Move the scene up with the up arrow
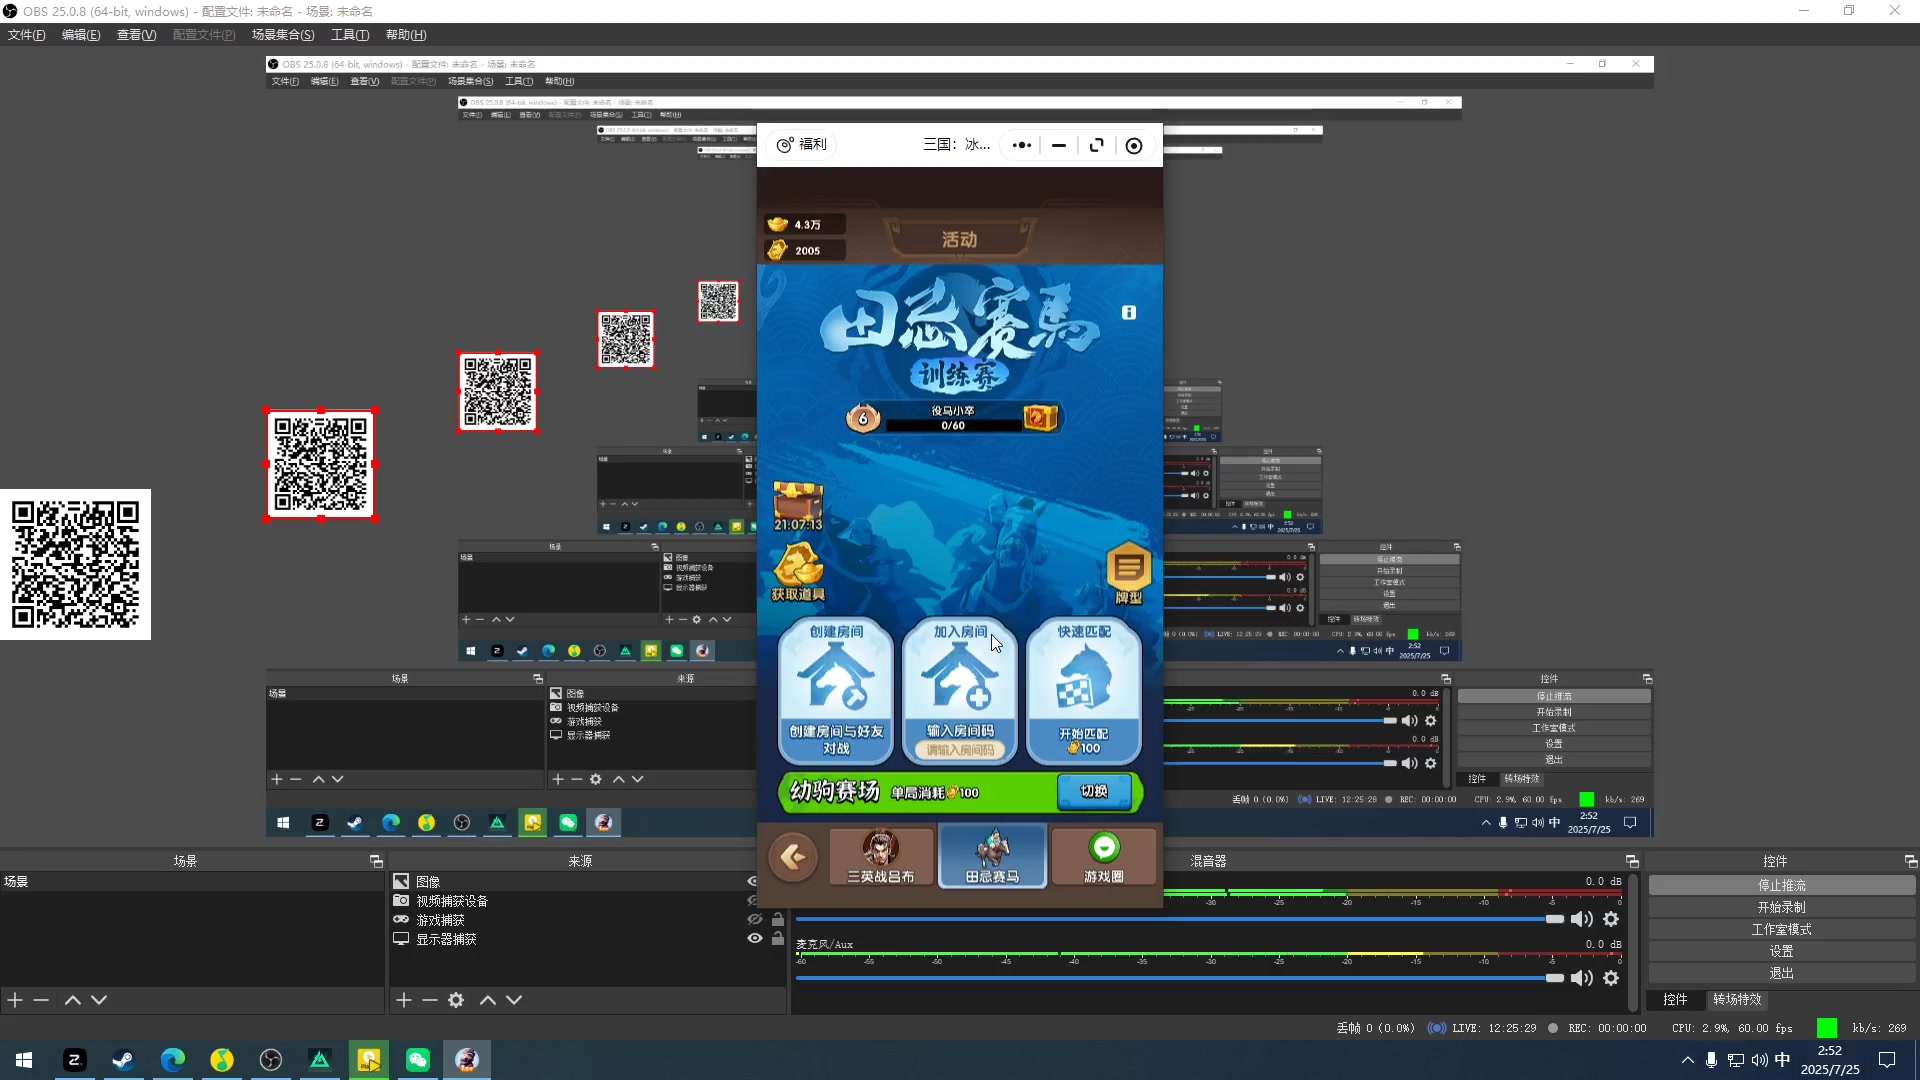The image size is (1920, 1080). [73, 1000]
